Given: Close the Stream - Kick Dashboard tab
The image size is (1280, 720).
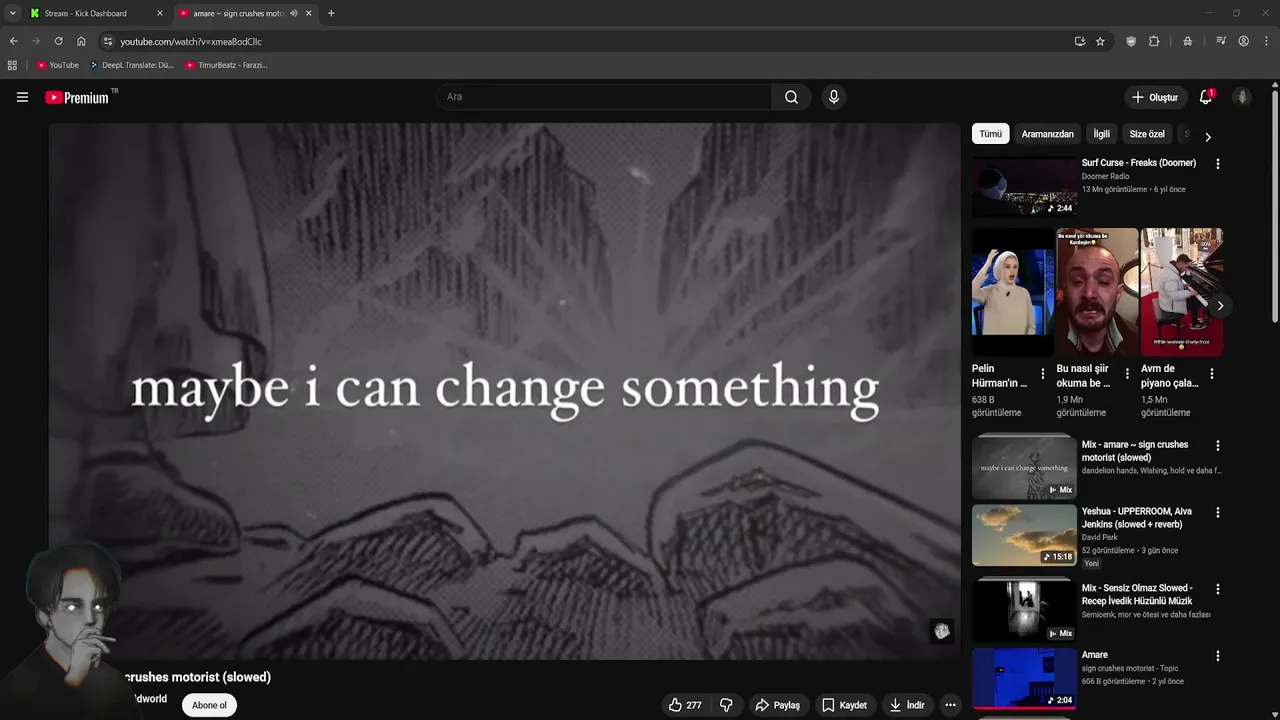Looking at the screenshot, I should [159, 13].
